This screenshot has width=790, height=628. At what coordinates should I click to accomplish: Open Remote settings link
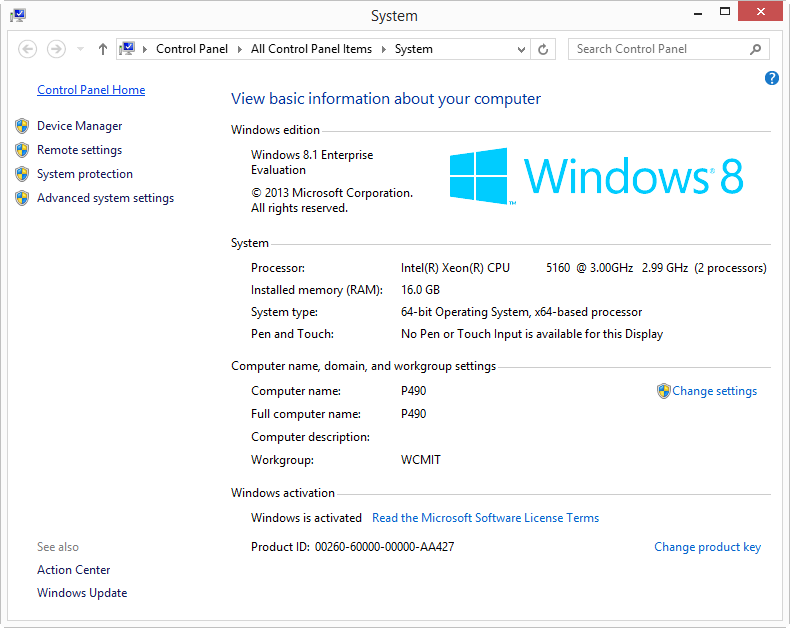(x=80, y=150)
